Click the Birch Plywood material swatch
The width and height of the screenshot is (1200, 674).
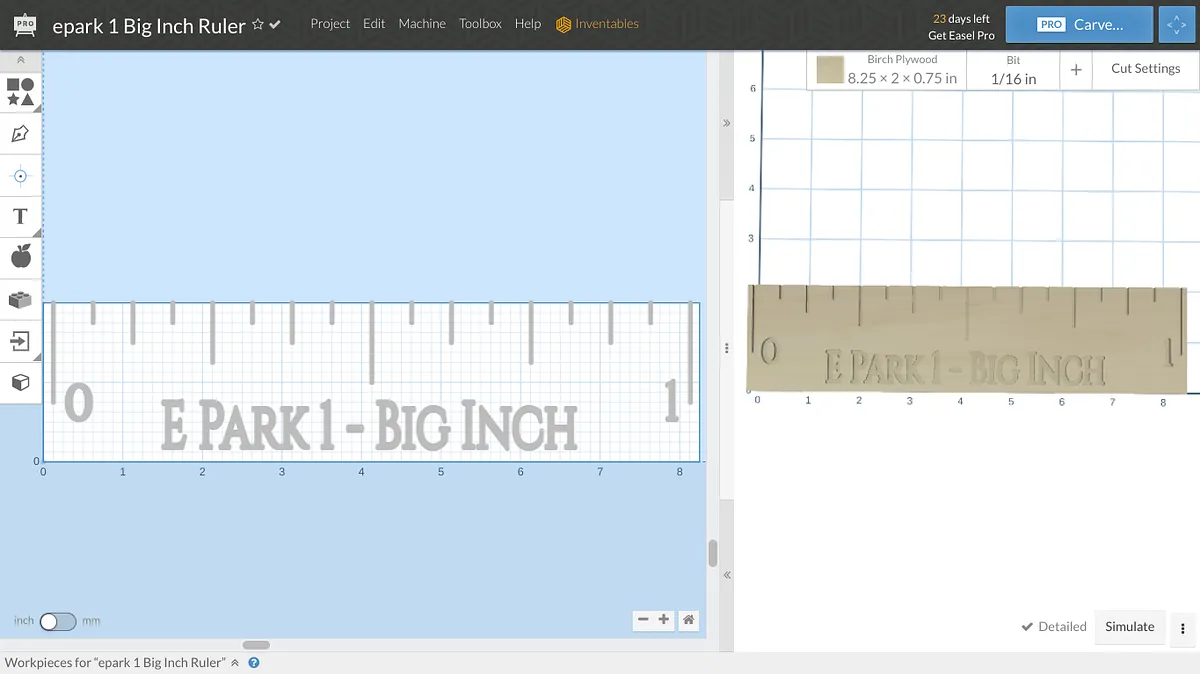[x=830, y=70]
